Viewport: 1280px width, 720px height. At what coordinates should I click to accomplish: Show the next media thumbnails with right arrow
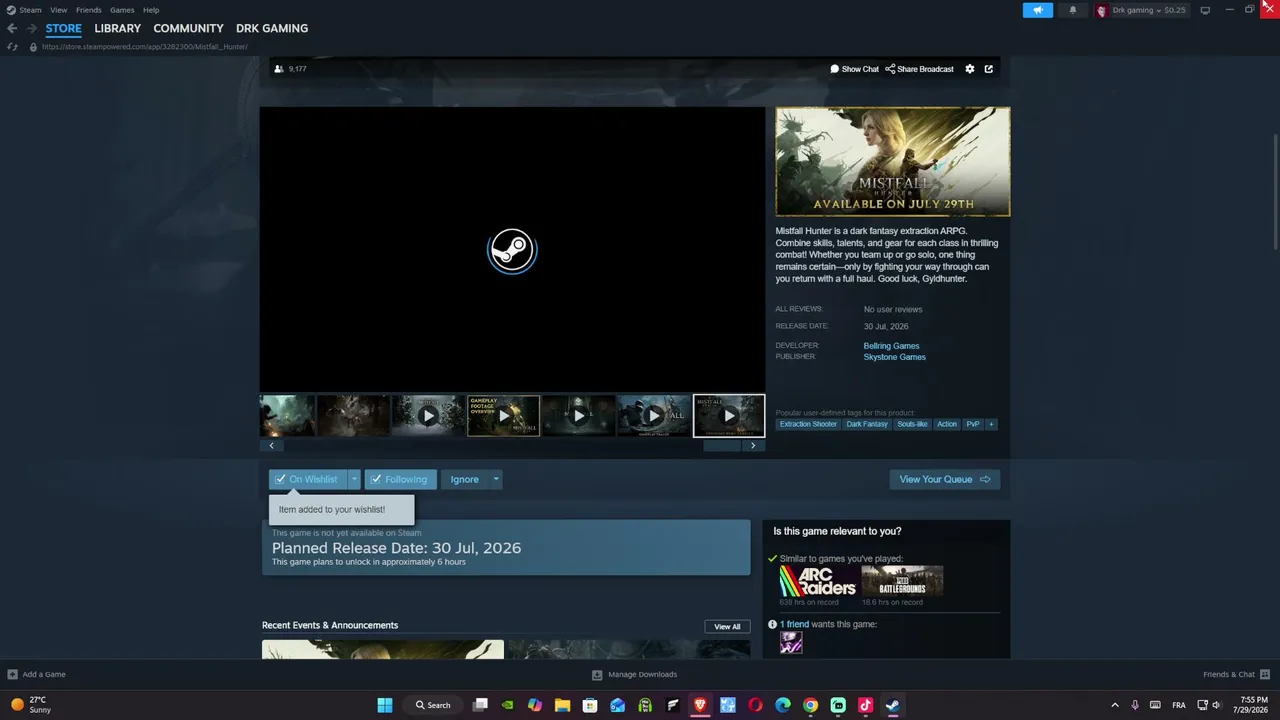tap(753, 446)
